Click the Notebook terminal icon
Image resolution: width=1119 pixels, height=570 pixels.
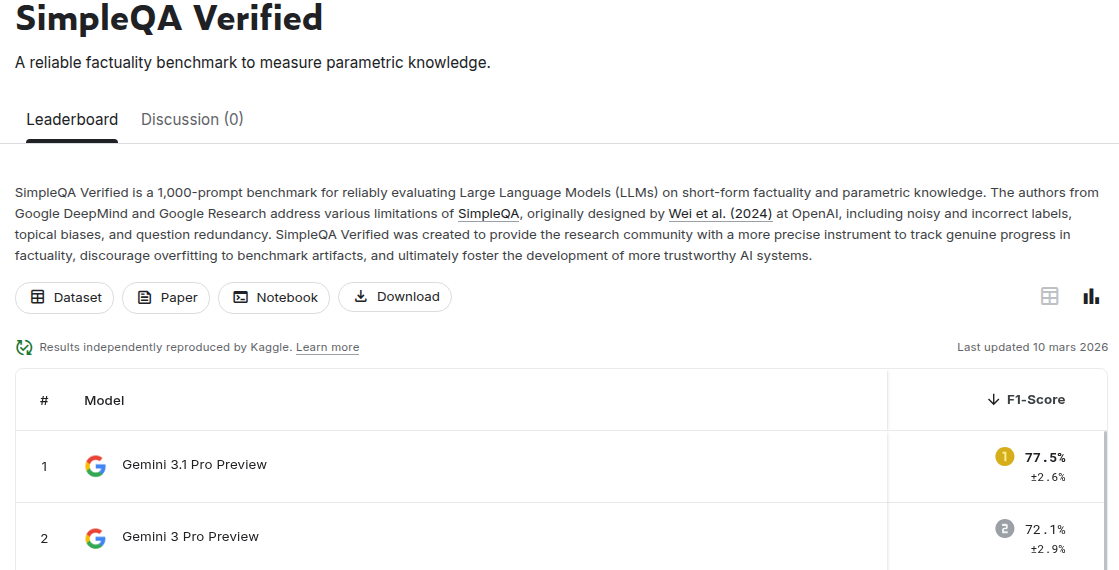pos(240,297)
